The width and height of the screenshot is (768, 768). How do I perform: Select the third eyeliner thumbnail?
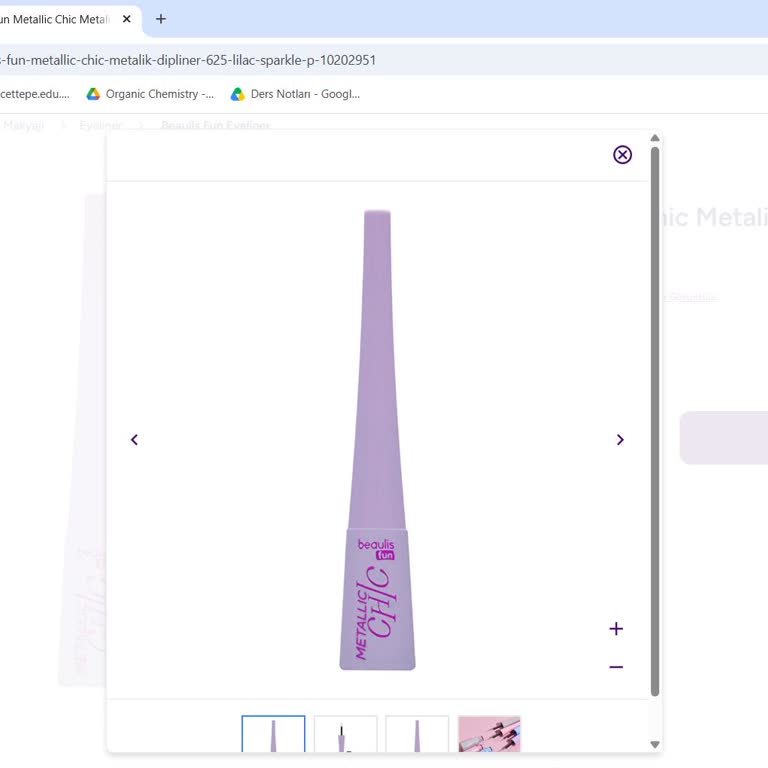[x=417, y=734]
